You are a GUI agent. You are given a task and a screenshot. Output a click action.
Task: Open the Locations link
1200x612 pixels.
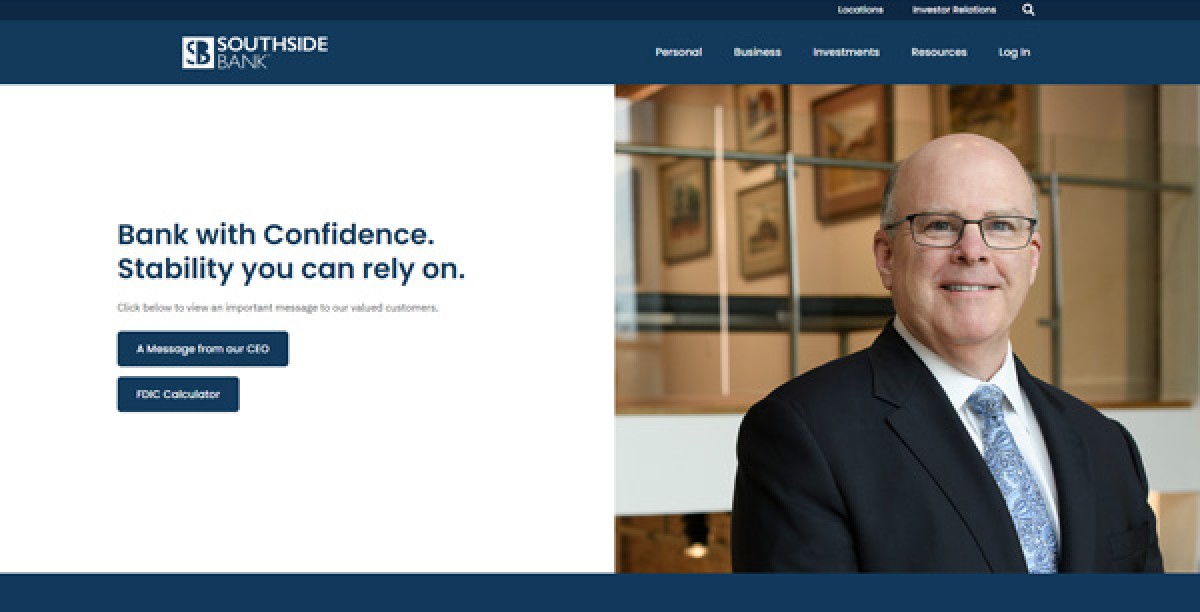pyautogui.click(x=860, y=10)
